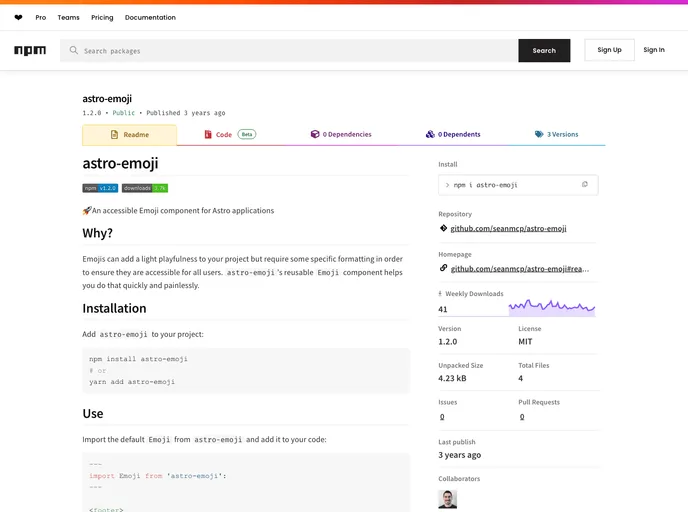
Task: Switch to the Readme tab
Action: [x=129, y=135]
